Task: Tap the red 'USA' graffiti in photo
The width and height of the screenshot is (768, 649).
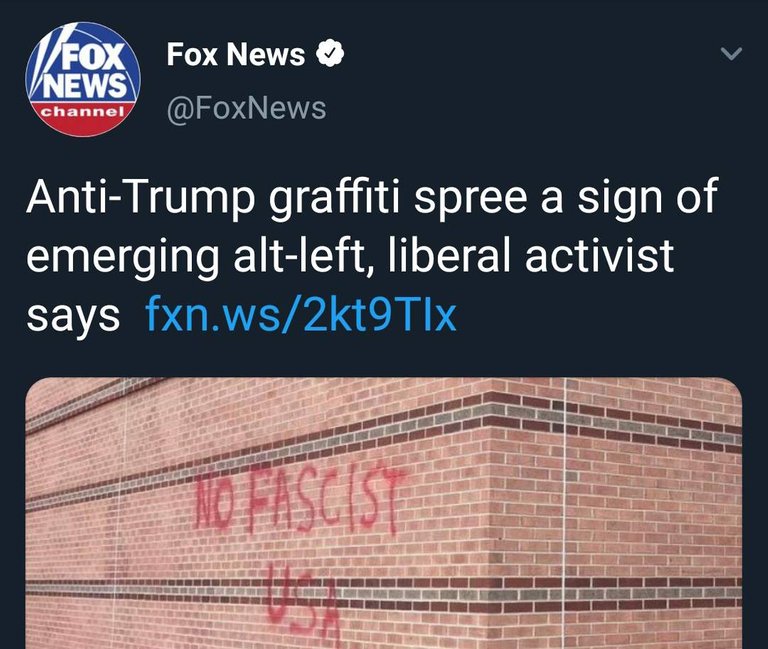Action: [x=304, y=605]
